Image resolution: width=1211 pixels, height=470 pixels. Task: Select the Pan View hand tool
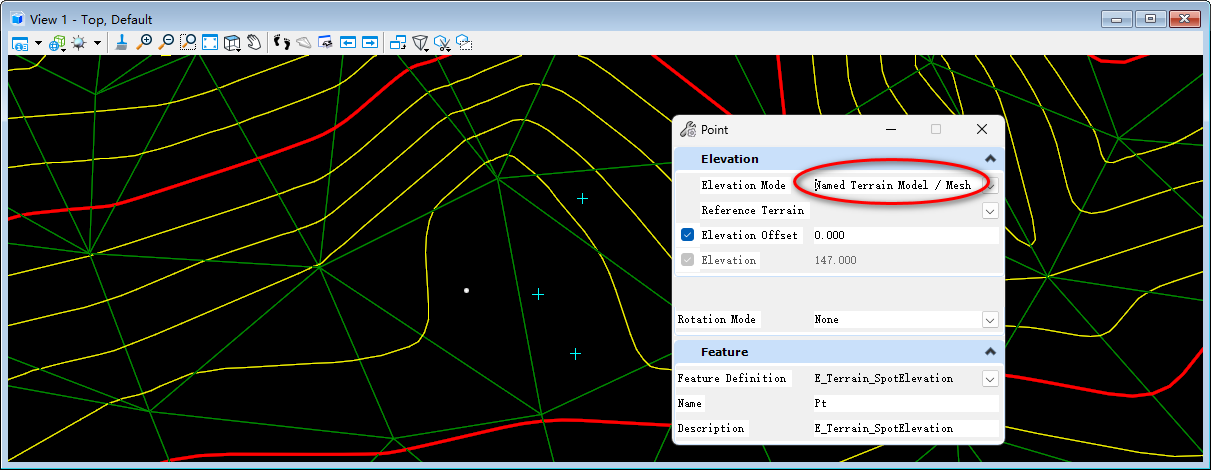[x=254, y=43]
